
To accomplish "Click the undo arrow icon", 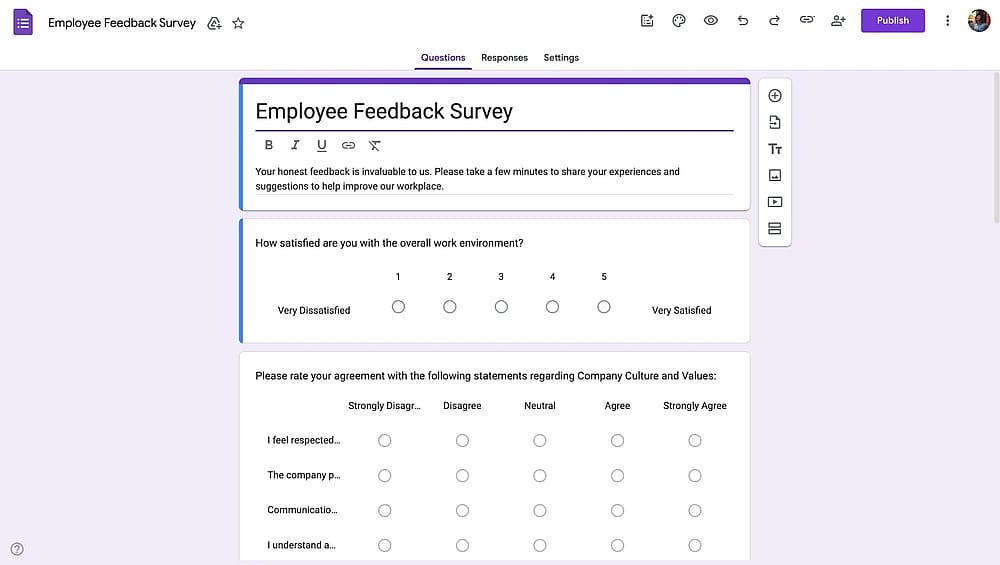I will tap(742, 20).
